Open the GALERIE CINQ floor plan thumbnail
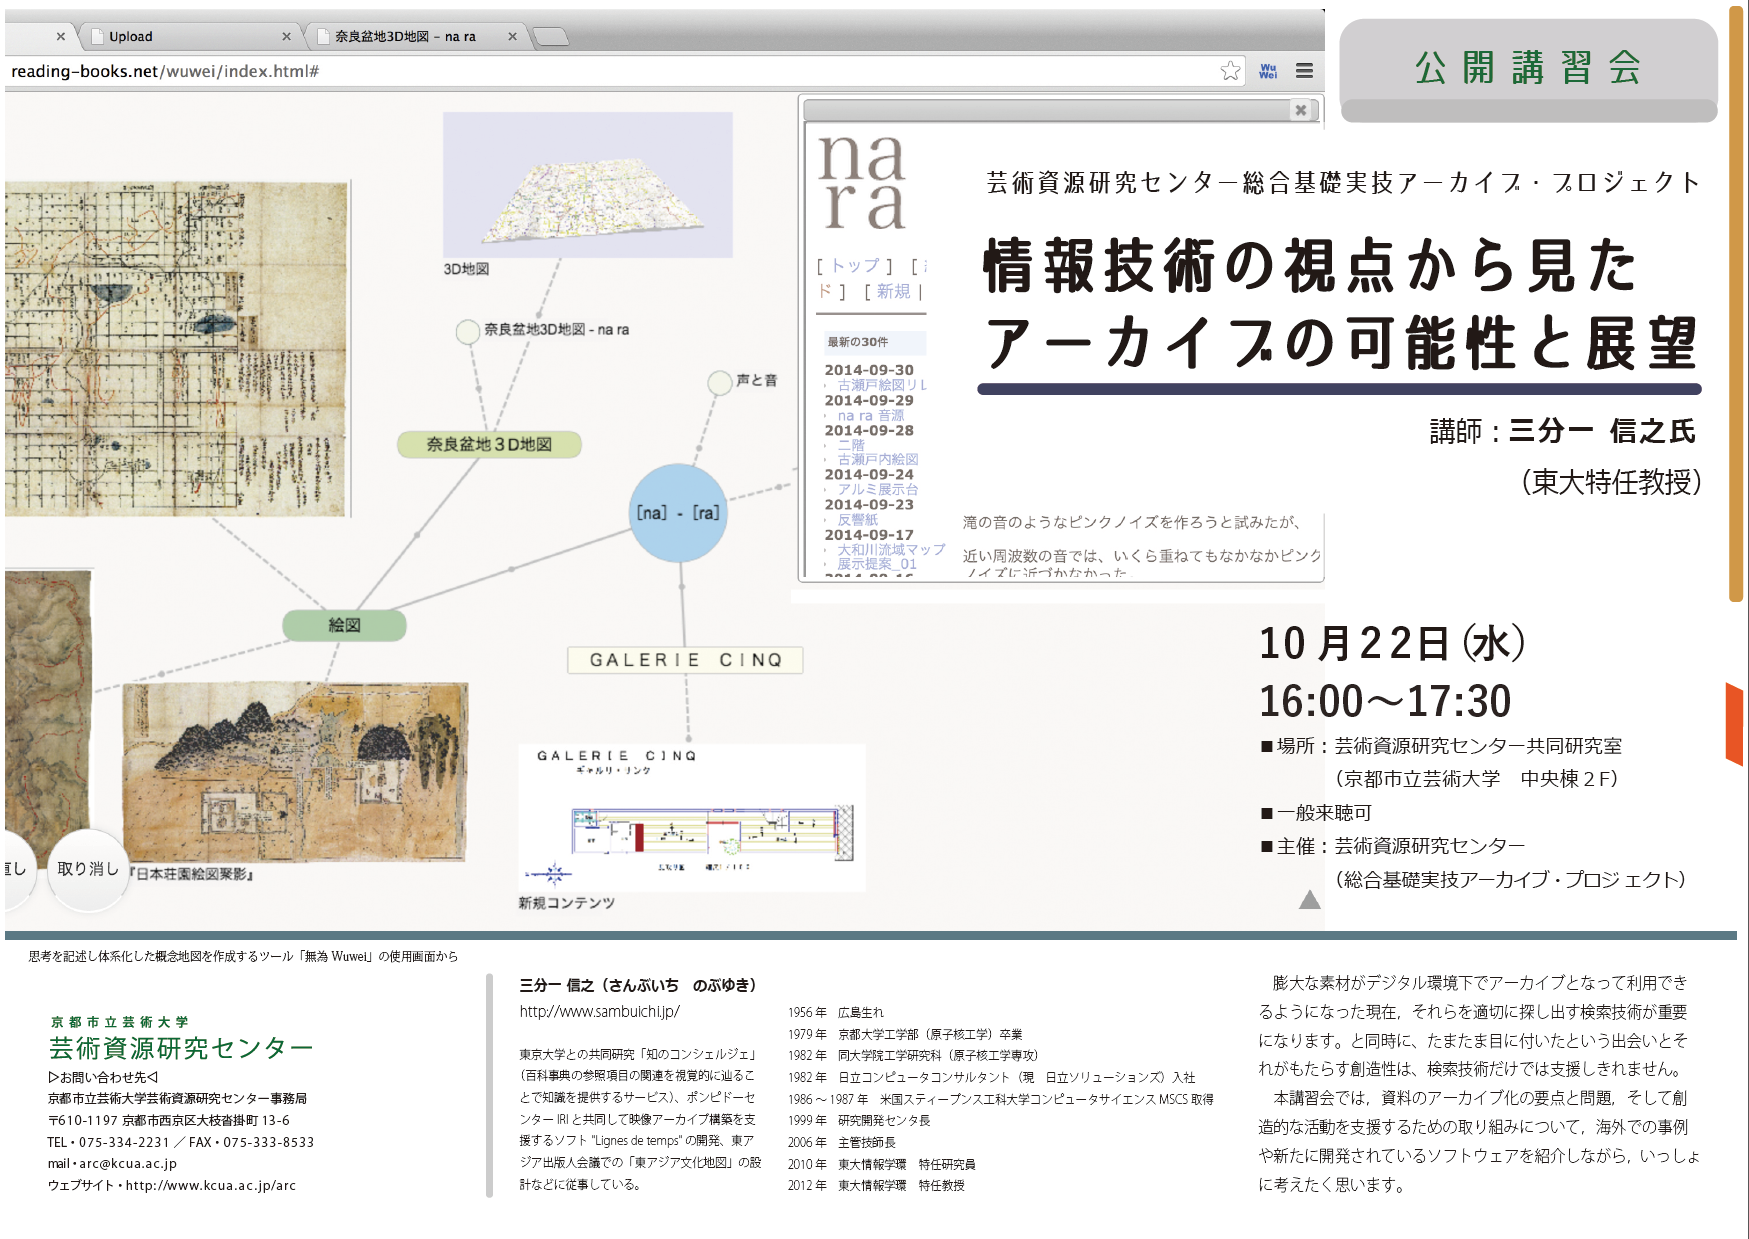Screen dimensions: 1749x1239 [691, 817]
